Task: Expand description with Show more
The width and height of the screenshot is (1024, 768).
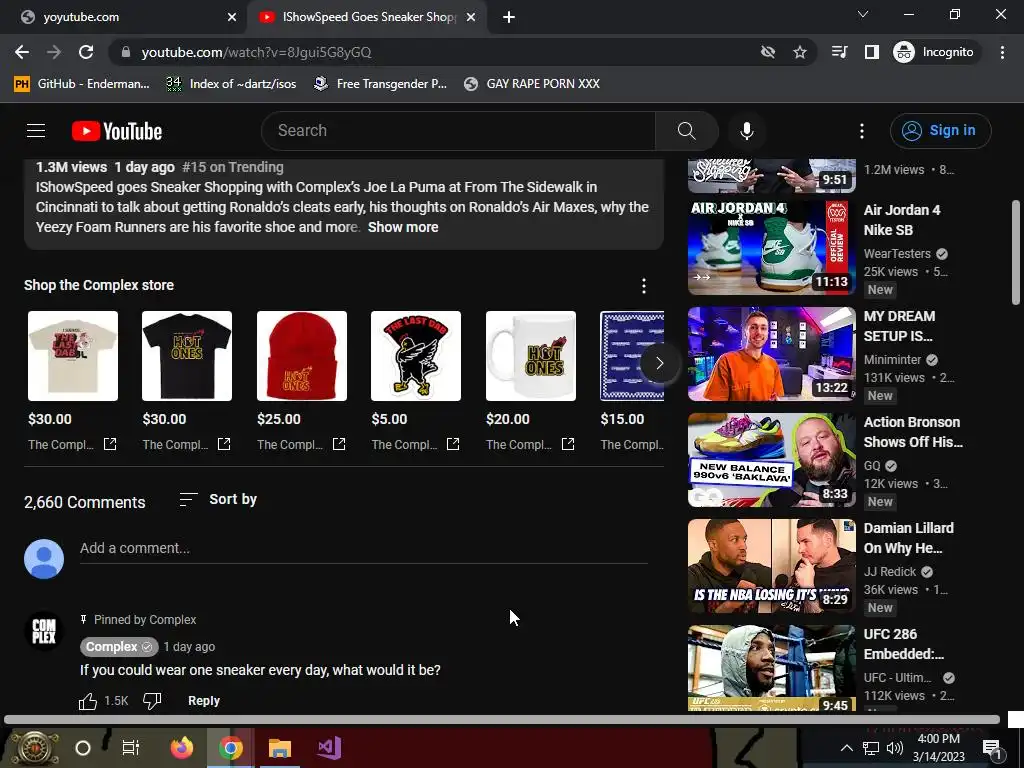Action: [x=403, y=227]
